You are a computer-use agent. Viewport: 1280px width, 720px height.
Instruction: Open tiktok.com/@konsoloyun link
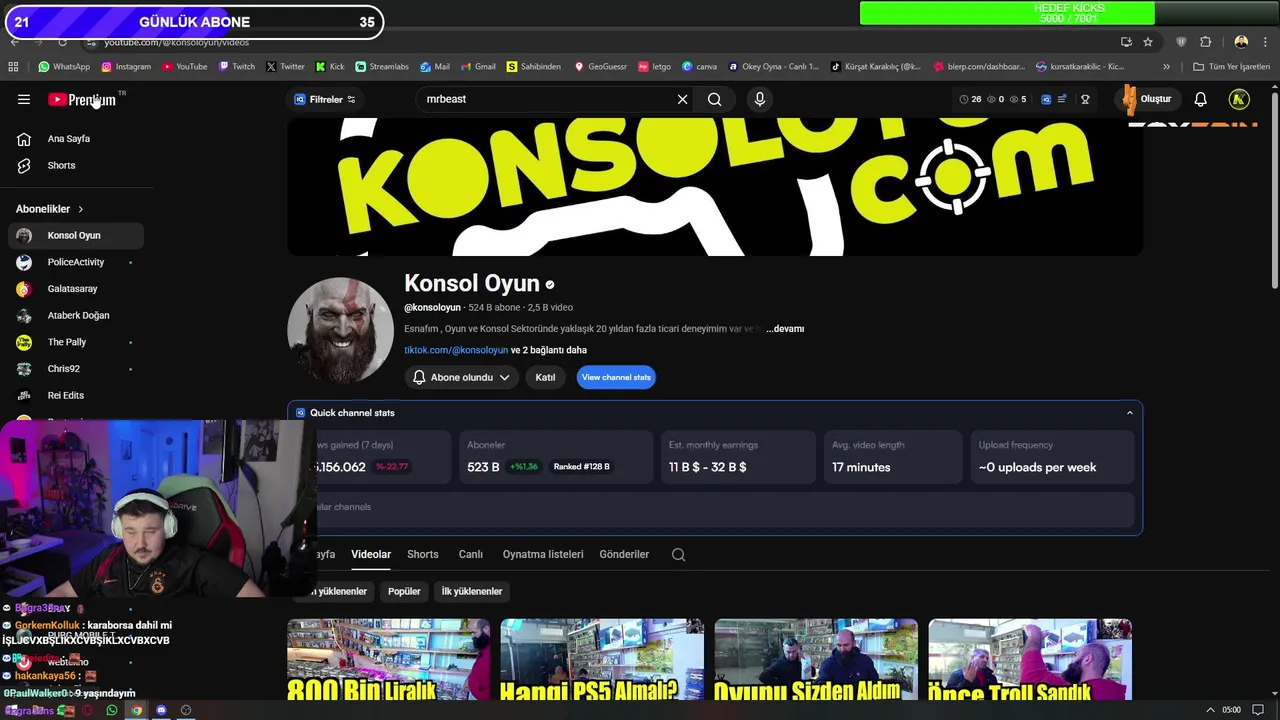pyautogui.click(x=456, y=350)
